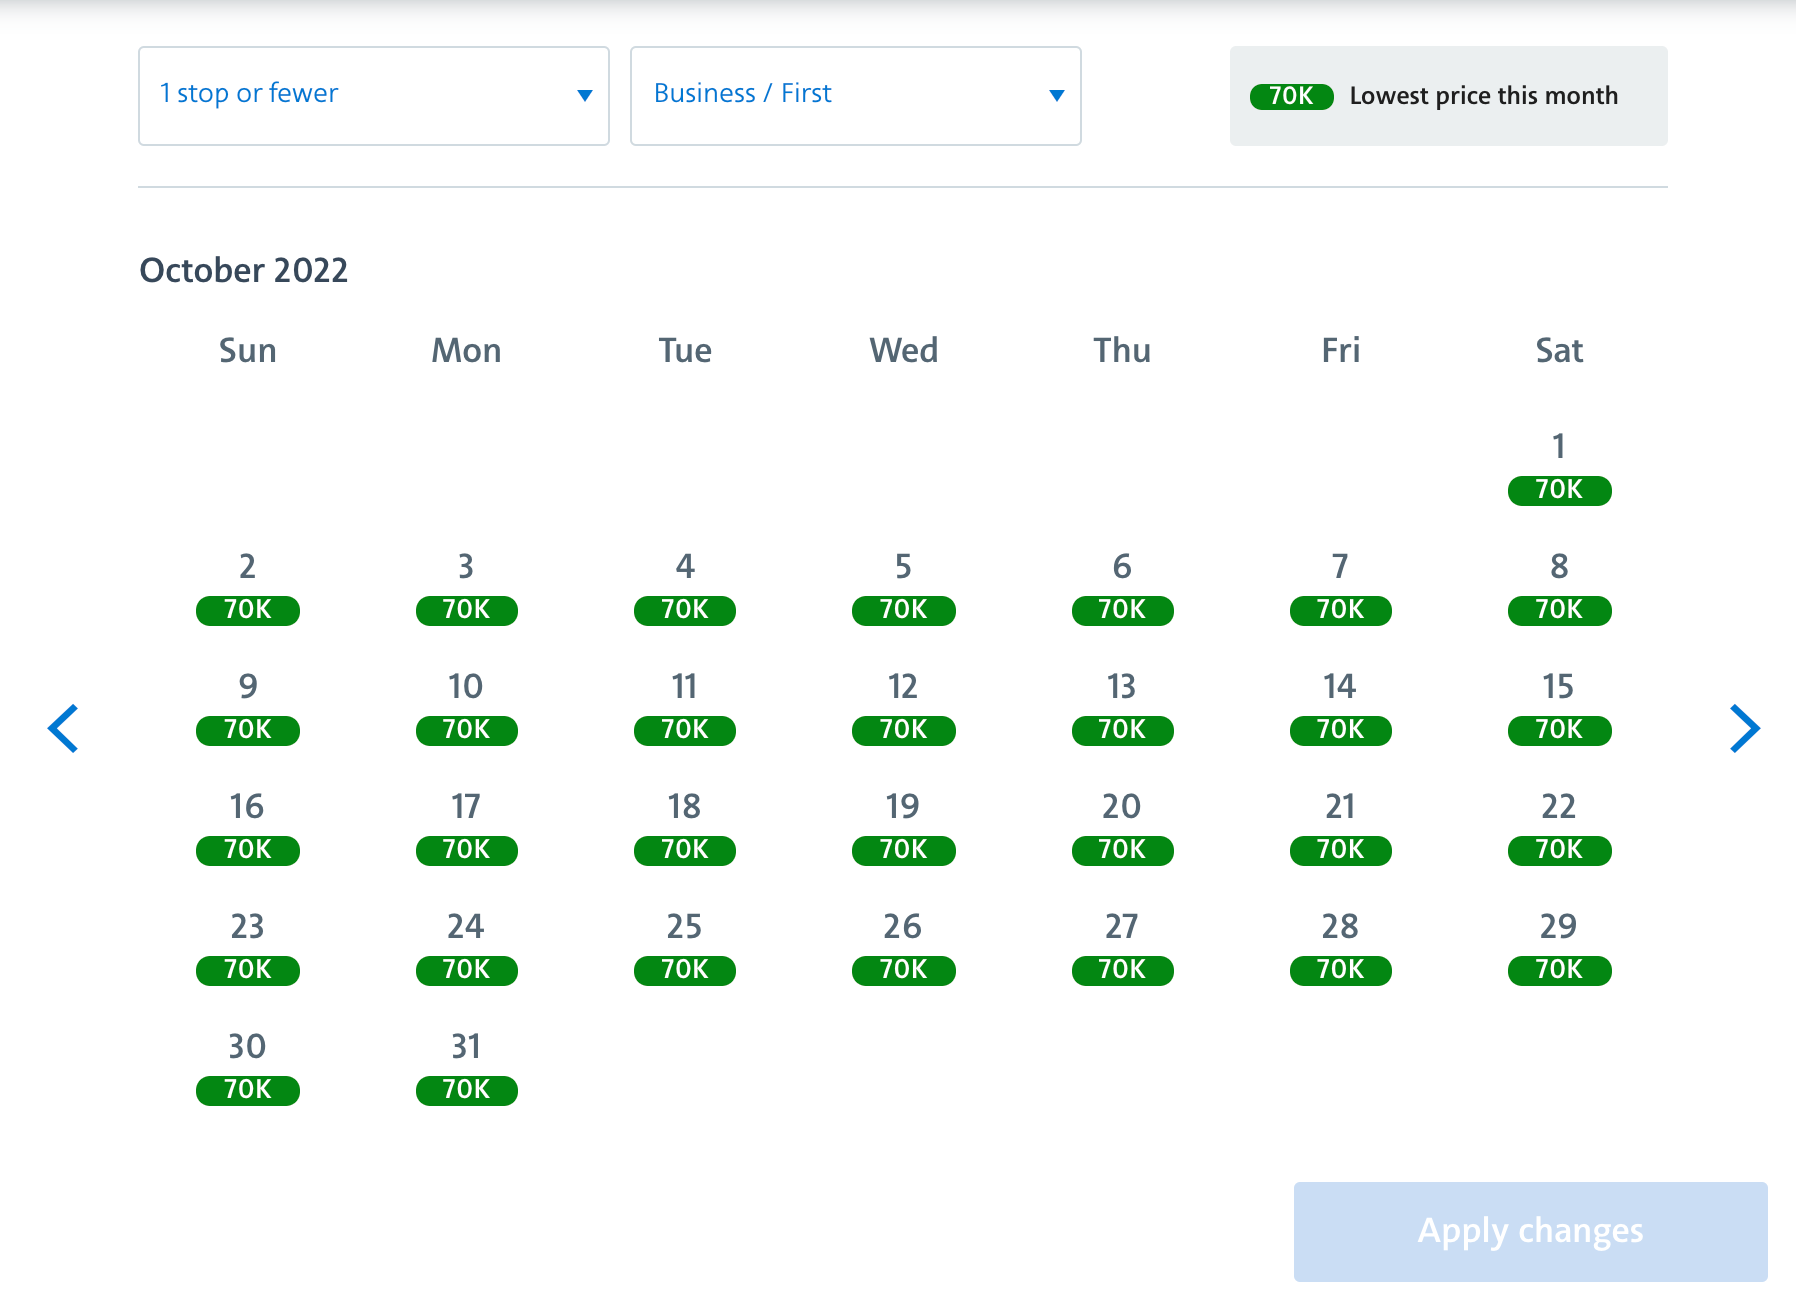Image resolution: width=1796 pixels, height=1316 pixels.
Task: Go to the previous month arrow
Action: point(63,728)
